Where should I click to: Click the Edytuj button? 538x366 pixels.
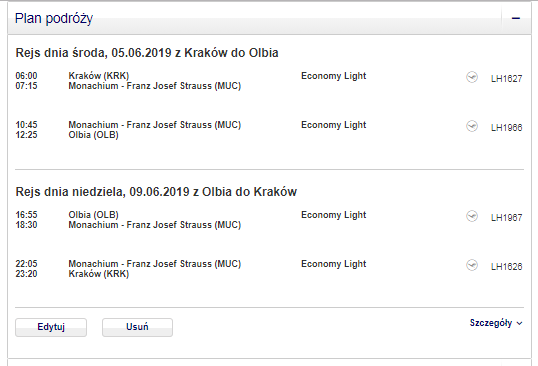click(x=51, y=327)
